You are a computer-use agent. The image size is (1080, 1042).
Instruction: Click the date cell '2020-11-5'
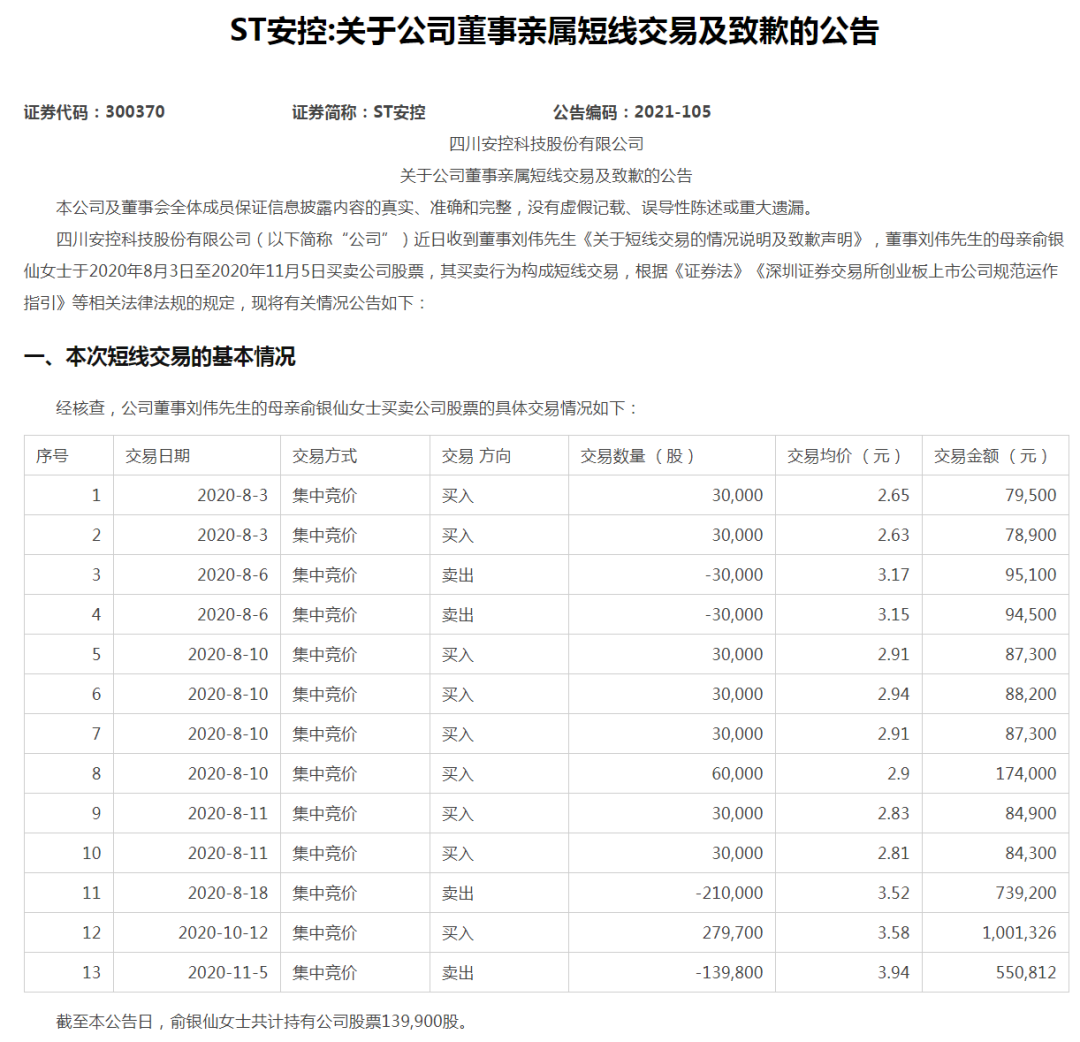point(228,973)
